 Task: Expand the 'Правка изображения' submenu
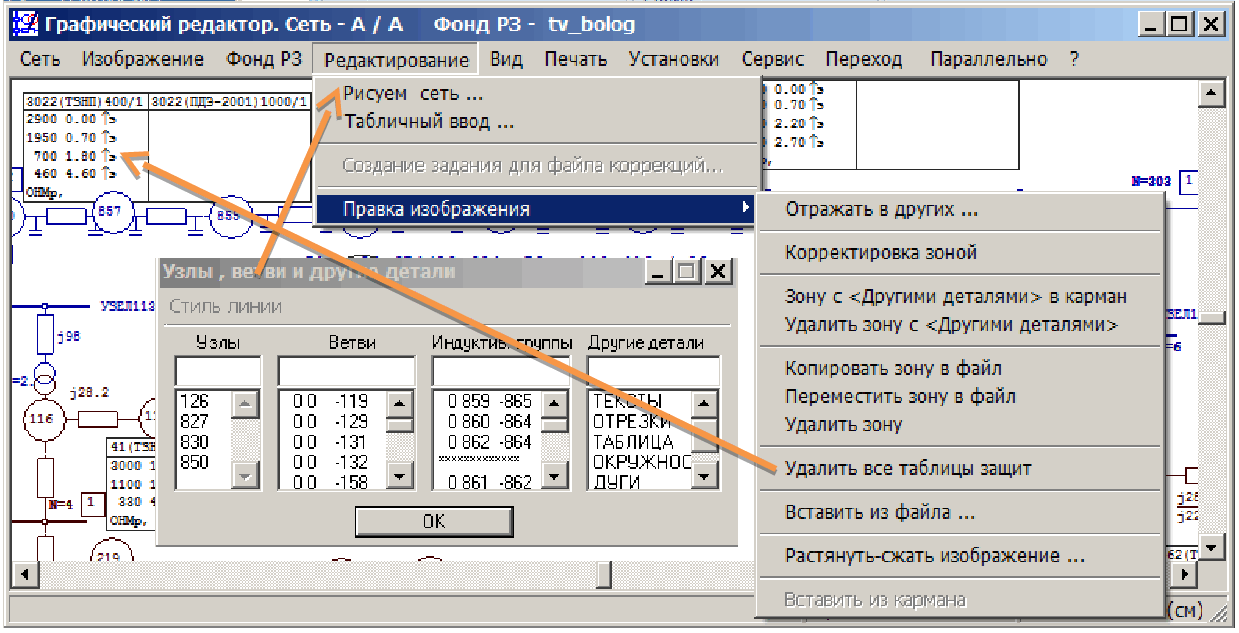[x=536, y=209]
